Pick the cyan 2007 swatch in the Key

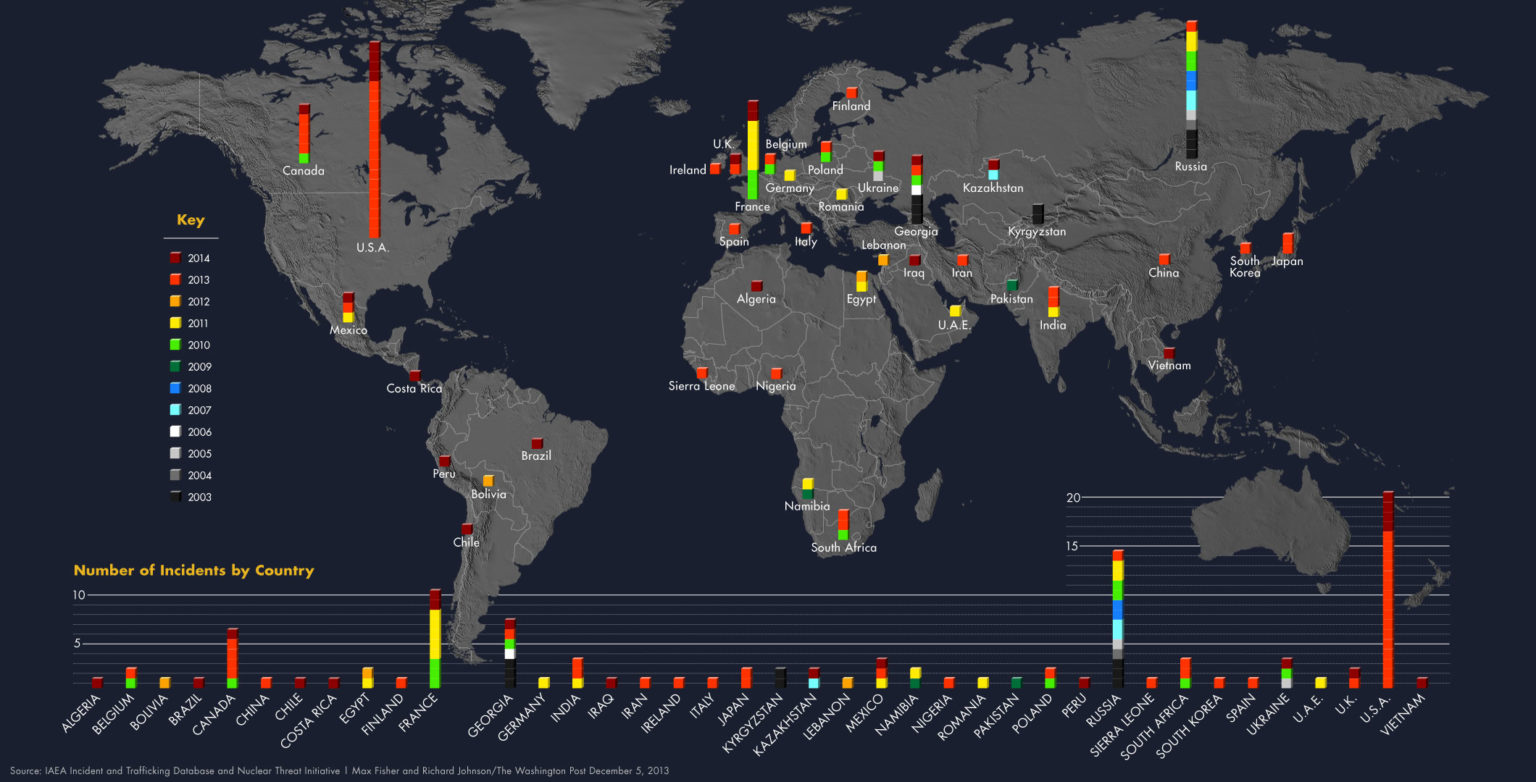tap(176, 410)
